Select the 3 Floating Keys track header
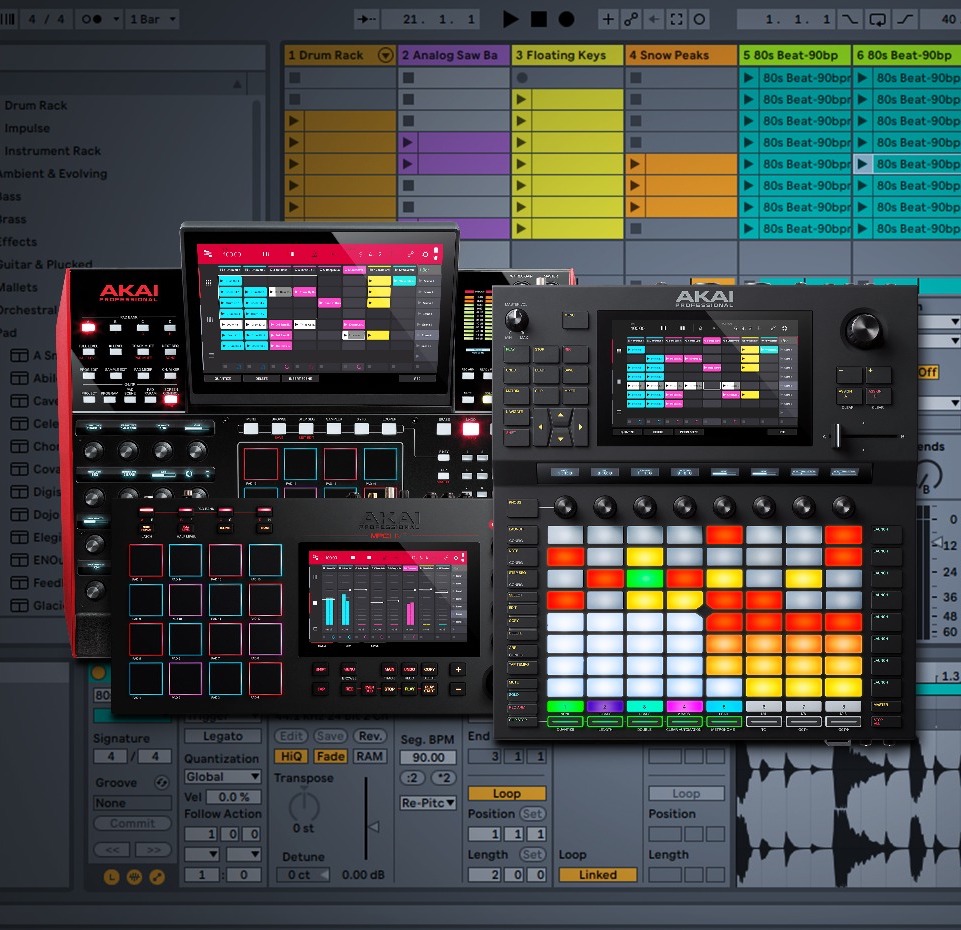Viewport: 961px width, 930px height. coord(568,55)
